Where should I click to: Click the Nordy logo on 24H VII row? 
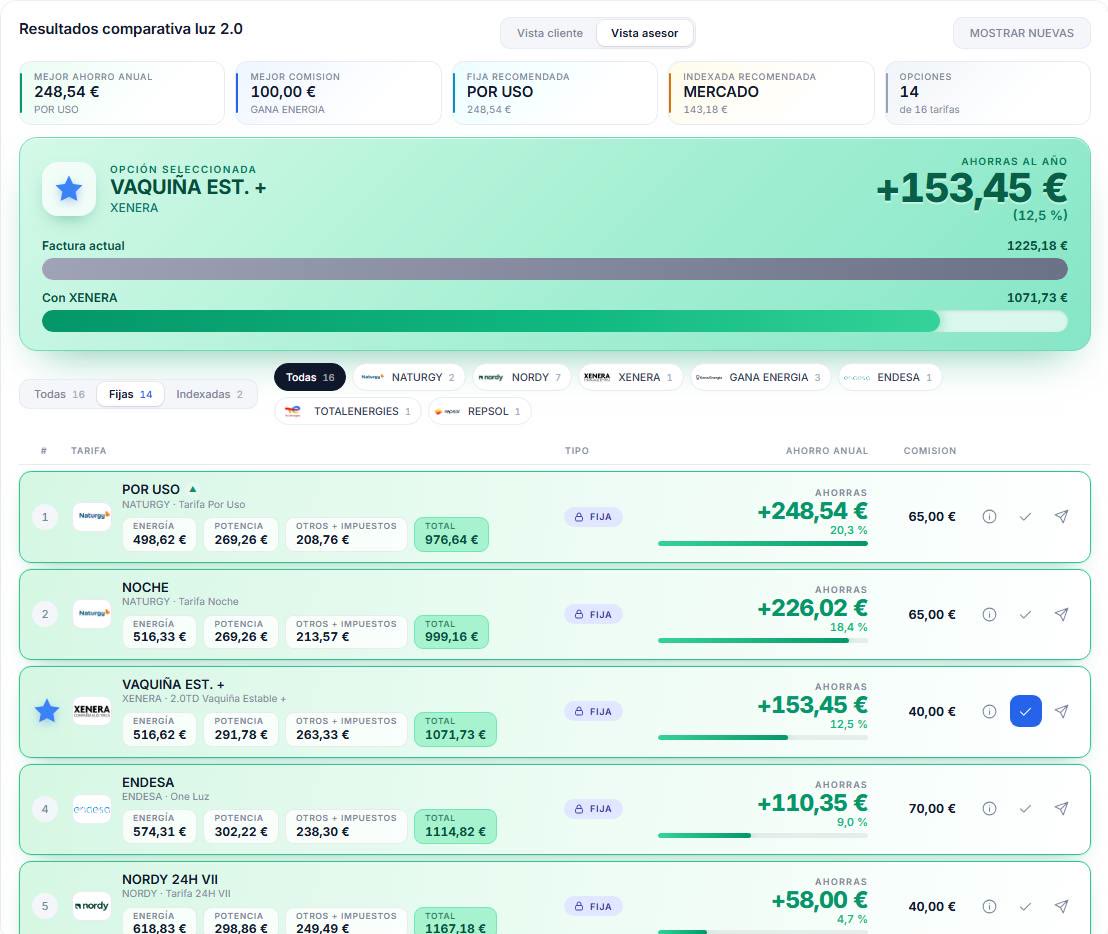(92, 906)
